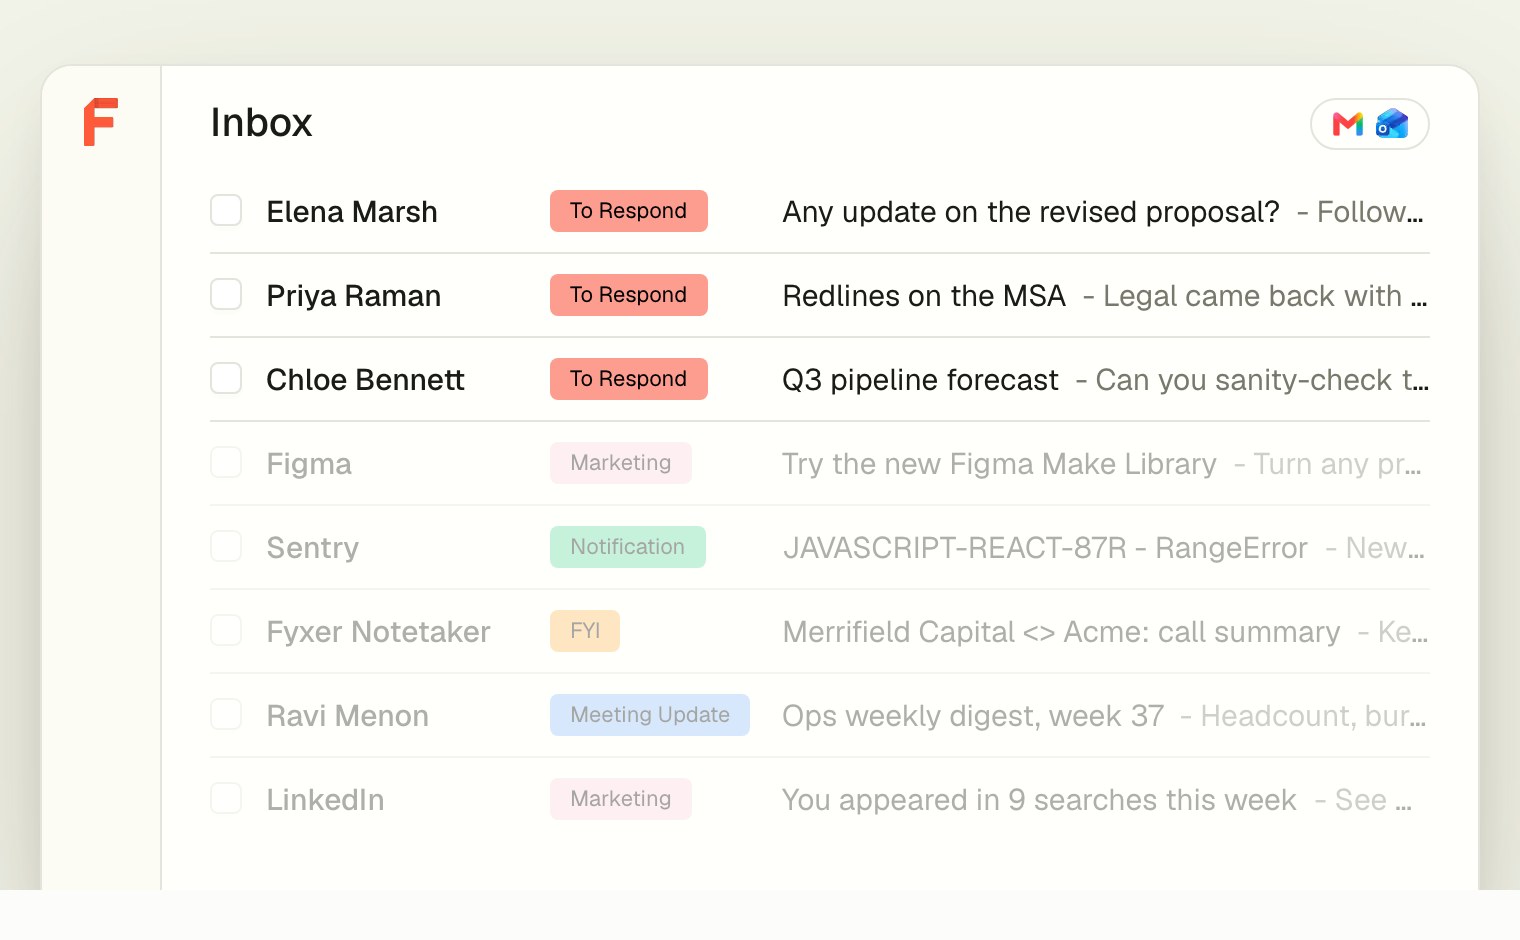The image size is (1520, 940).
Task: Open the JAVASCRIPT-REACT-87R RangeError notification
Action: click(x=1045, y=548)
